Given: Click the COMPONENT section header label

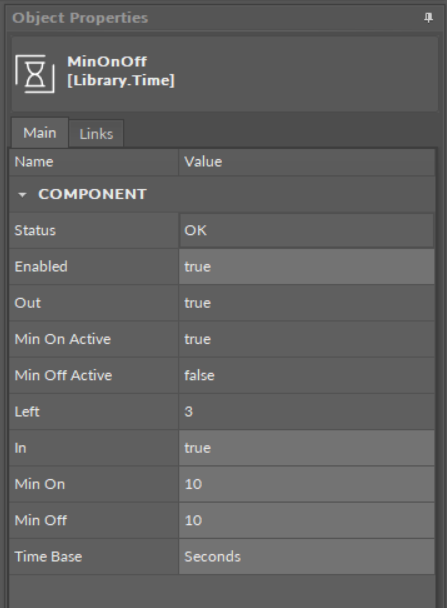Looking at the screenshot, I should [92, 194].
